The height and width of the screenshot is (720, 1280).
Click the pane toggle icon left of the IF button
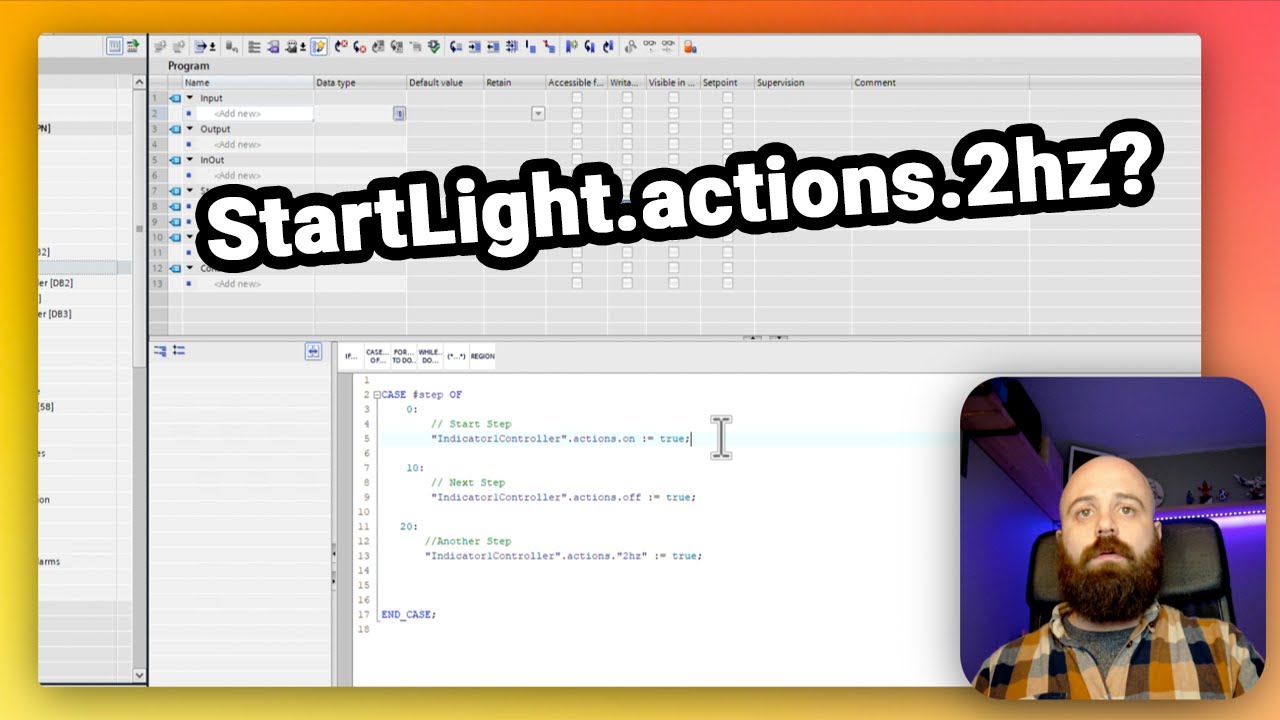(x=313, y=352)
